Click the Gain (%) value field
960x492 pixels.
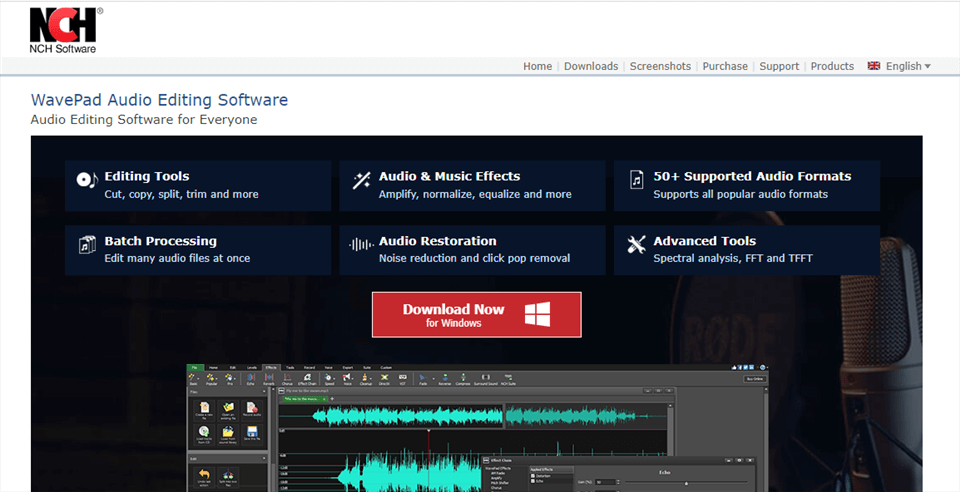(605, 482)
